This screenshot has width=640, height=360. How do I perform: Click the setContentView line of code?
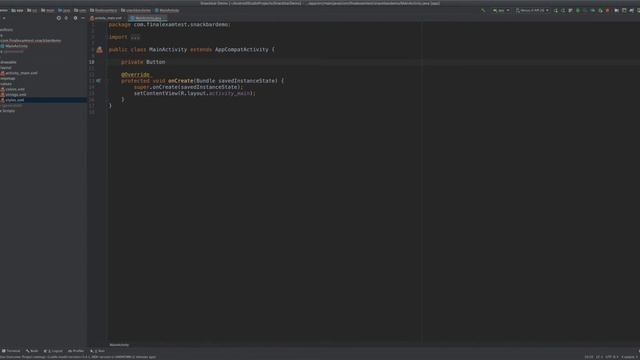(195, 93)
